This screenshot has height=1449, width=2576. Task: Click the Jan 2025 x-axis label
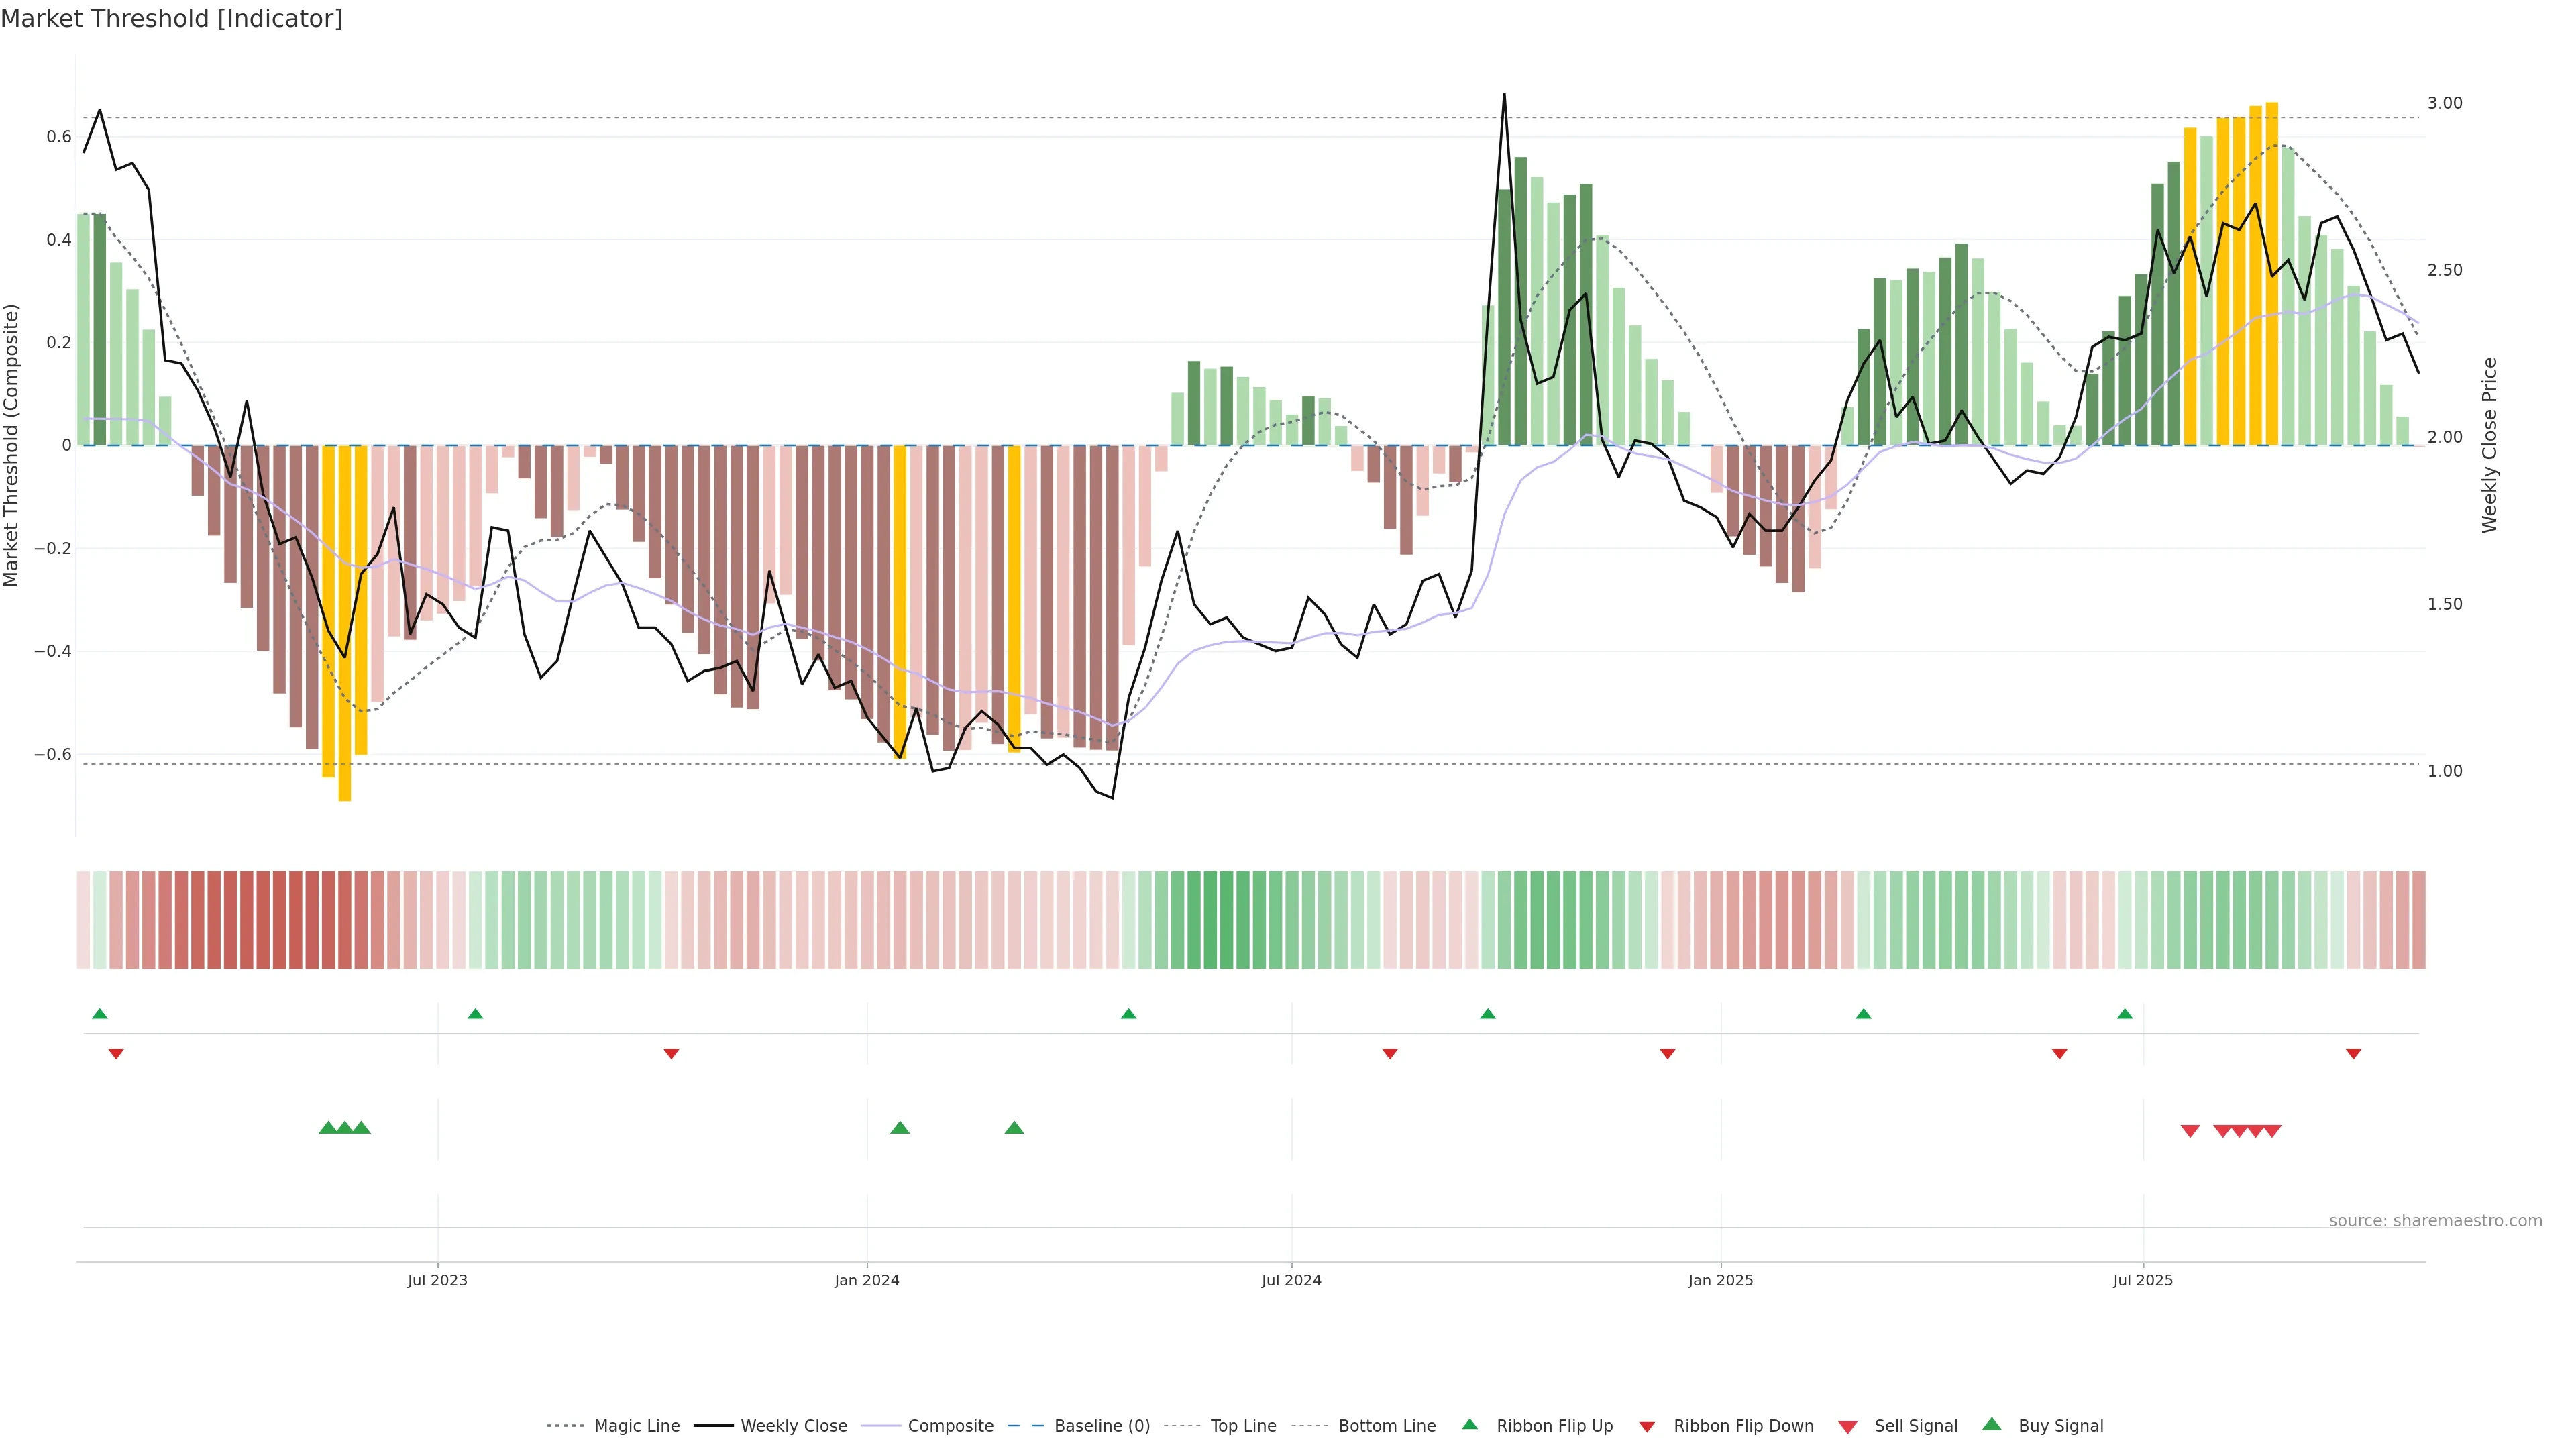[x=1720, y=1280]
